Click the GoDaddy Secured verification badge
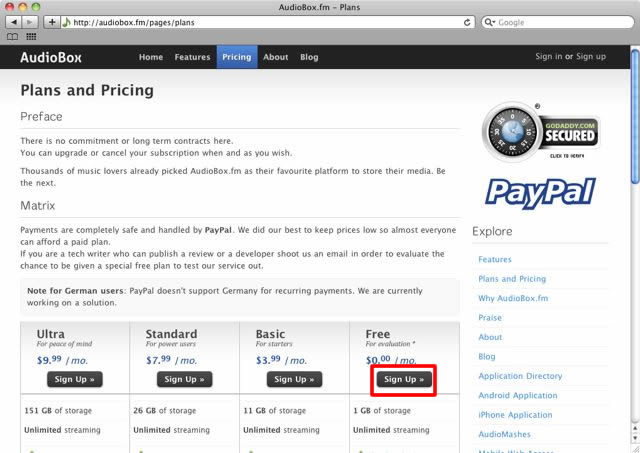This screenshot has width=640, height=453. pyautogui.click(x=540, y=132)
